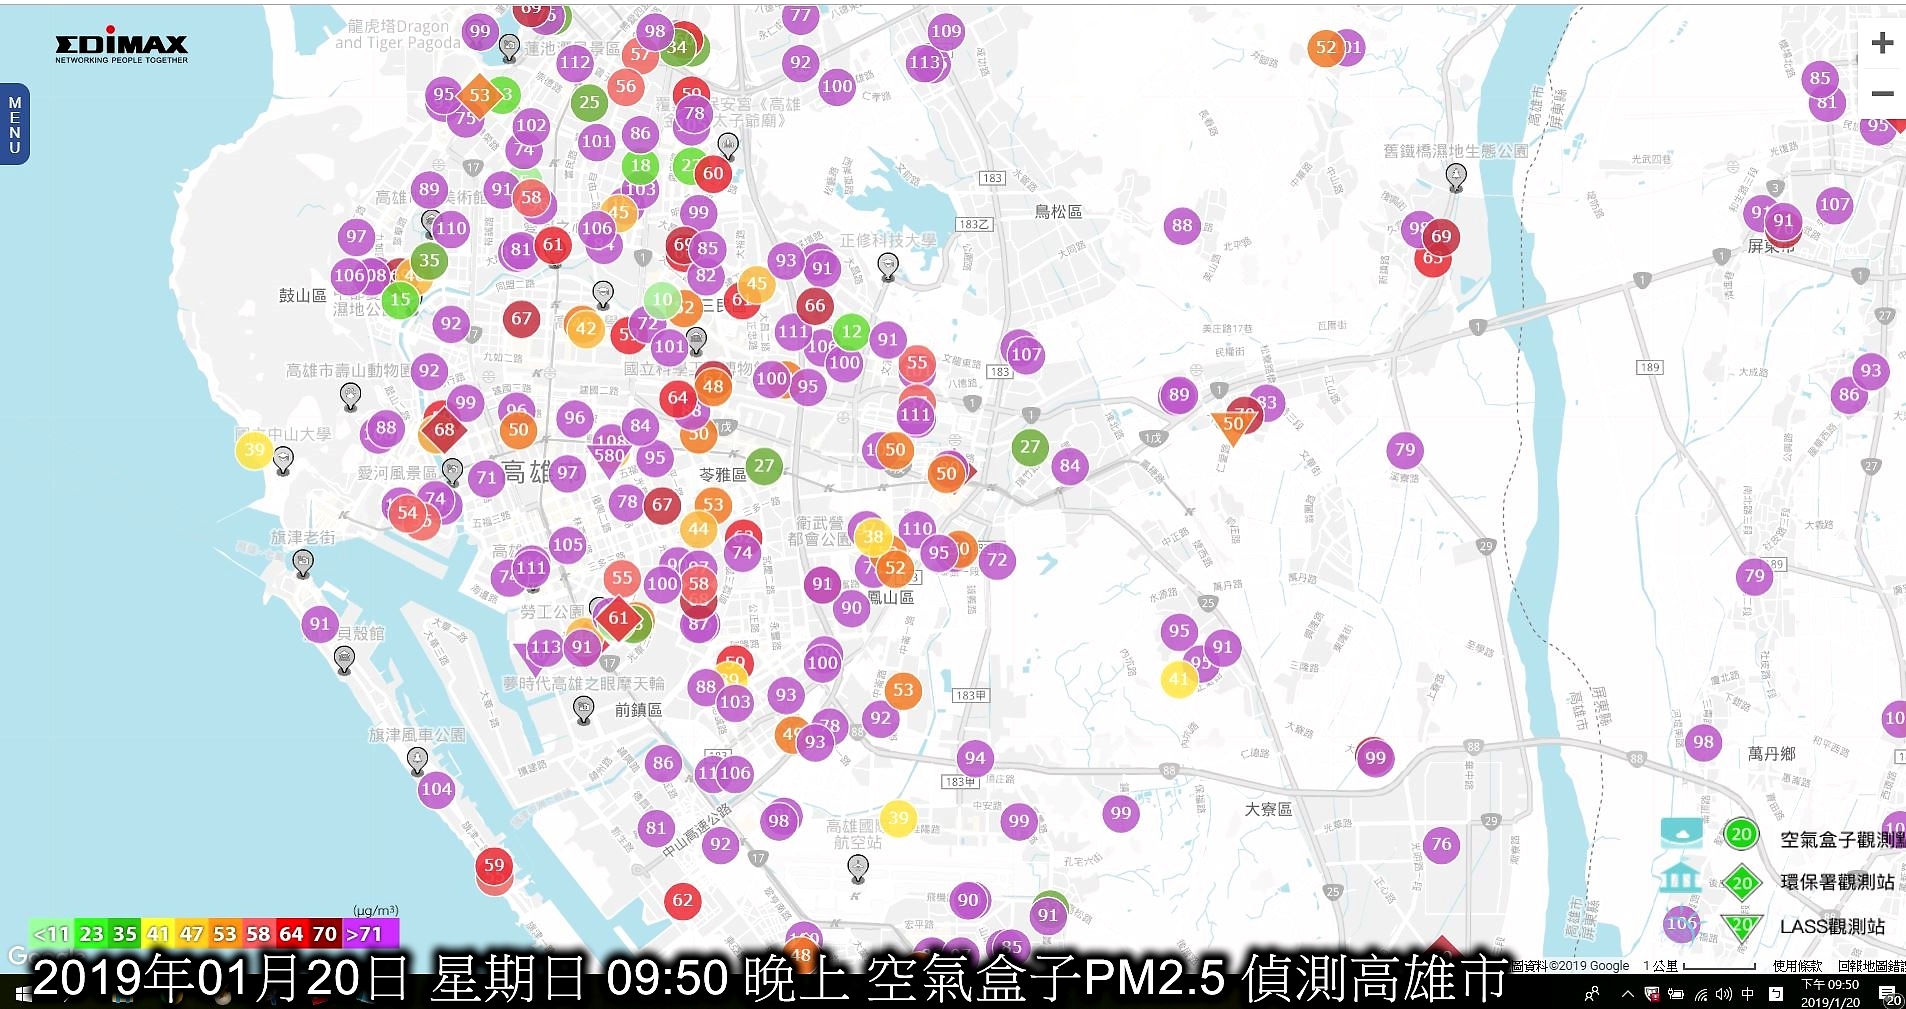Click the green circle 20 legend sample

1741,834
